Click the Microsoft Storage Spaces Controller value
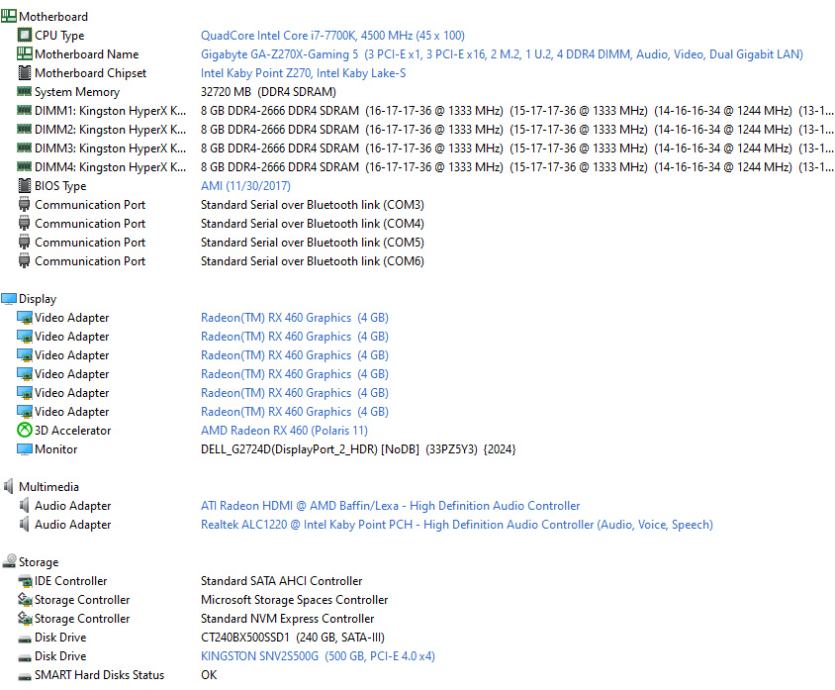 click(294, 599)
